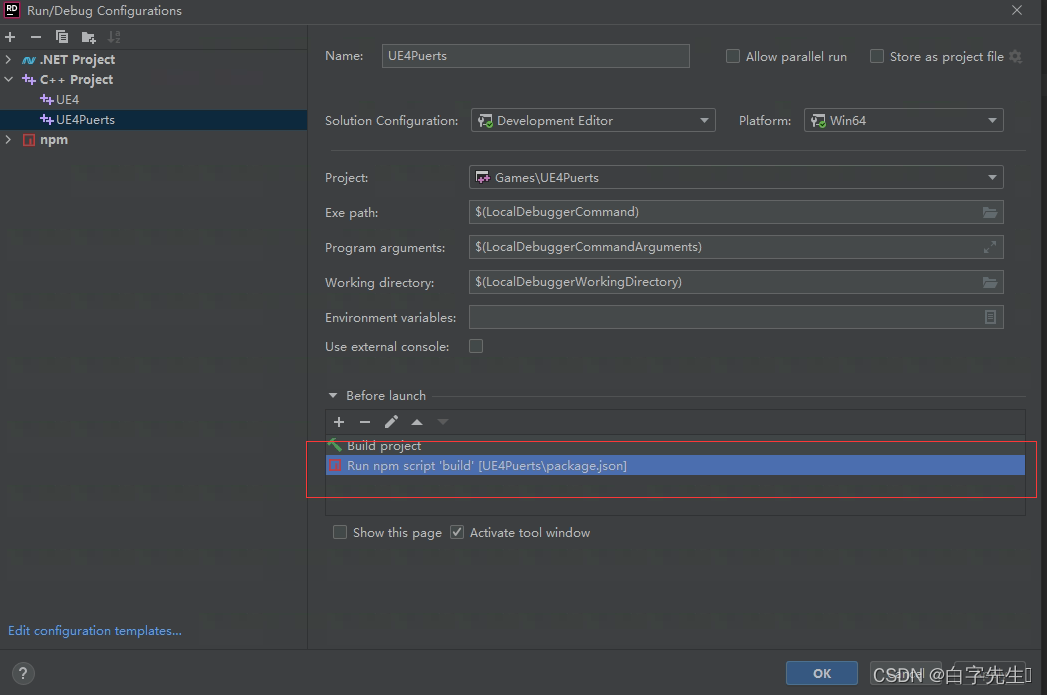
Task: Click the Rider logo in title bar
Action: (x=12, y=10)
